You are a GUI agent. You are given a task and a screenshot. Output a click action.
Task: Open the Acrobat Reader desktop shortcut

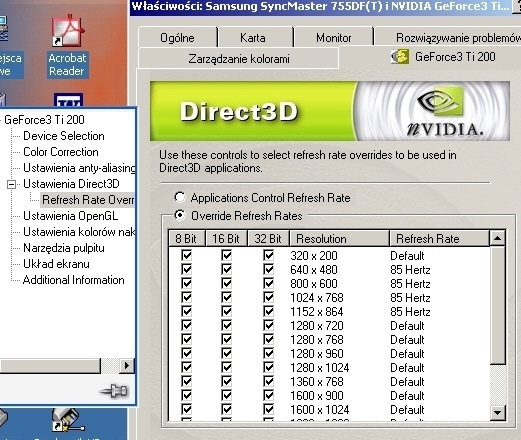tap(68, 46)
